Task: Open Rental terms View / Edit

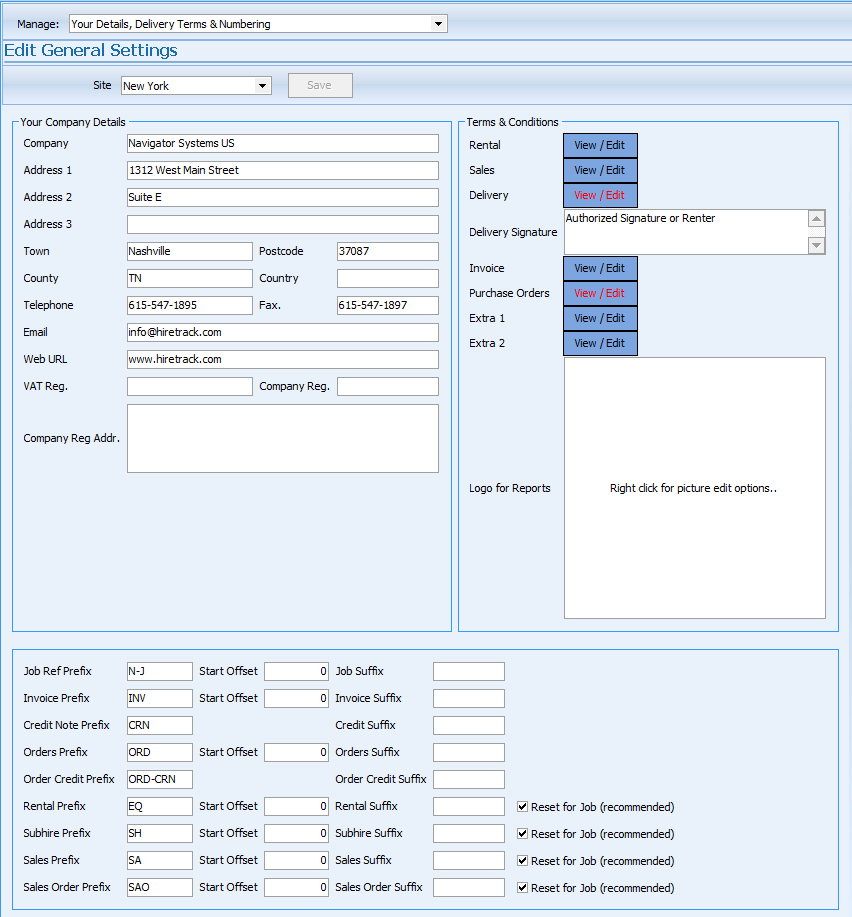Action: (x=600, y=146)
